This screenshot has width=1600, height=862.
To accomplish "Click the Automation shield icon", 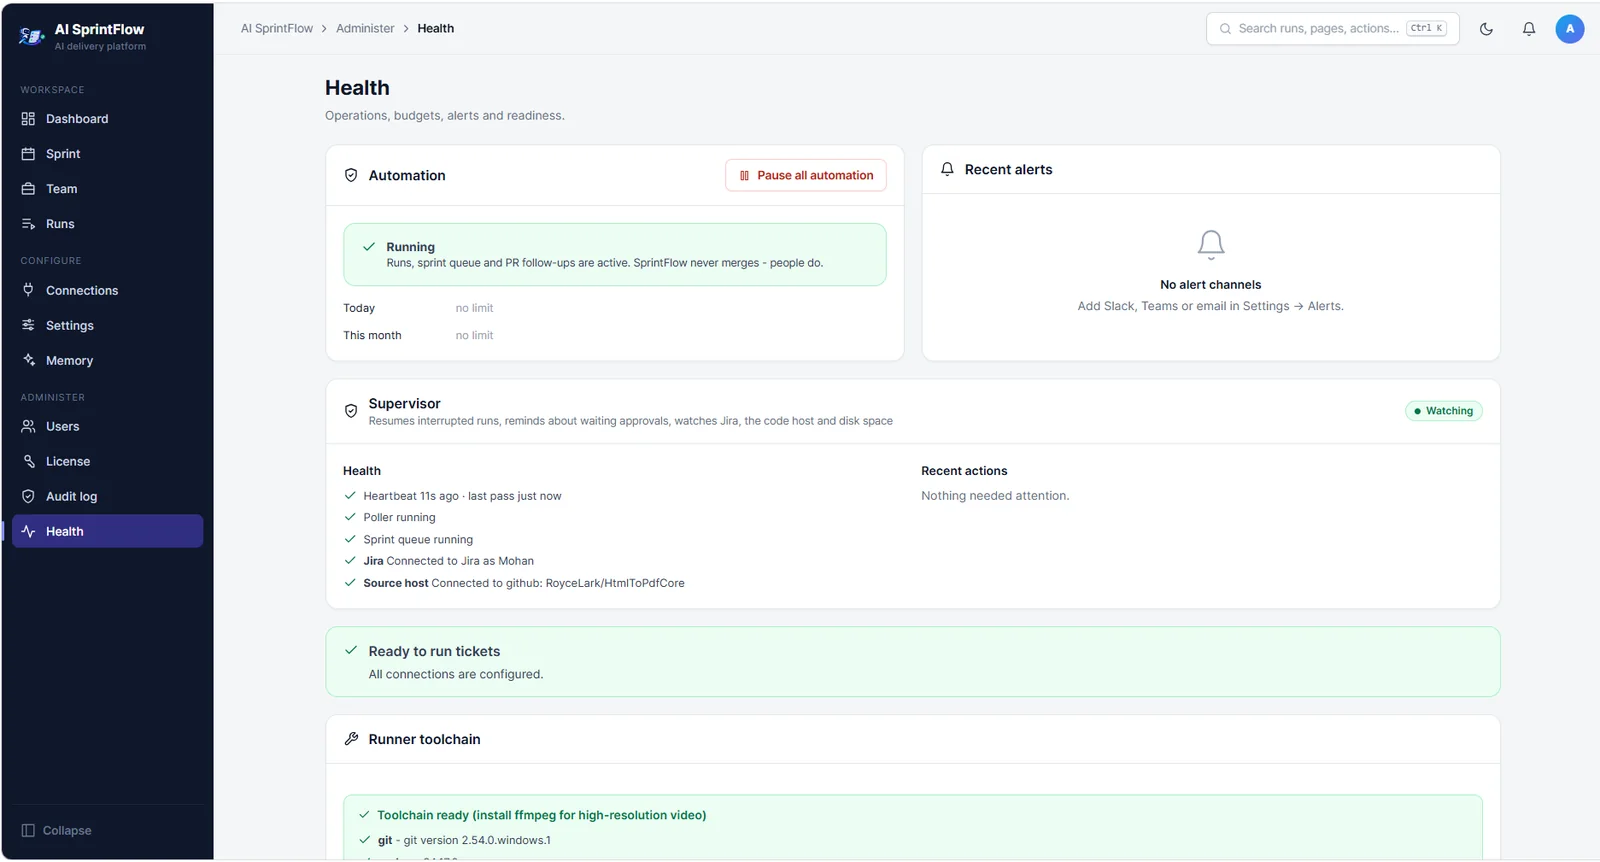I will pyautogui.click(x=351, y=175).
